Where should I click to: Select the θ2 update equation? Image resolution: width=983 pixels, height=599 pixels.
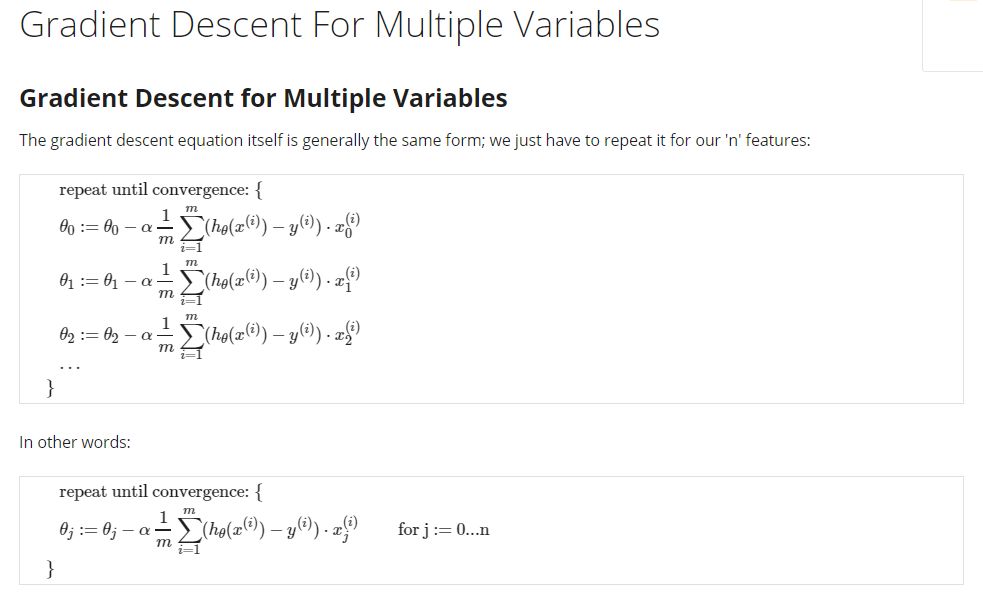208,335
